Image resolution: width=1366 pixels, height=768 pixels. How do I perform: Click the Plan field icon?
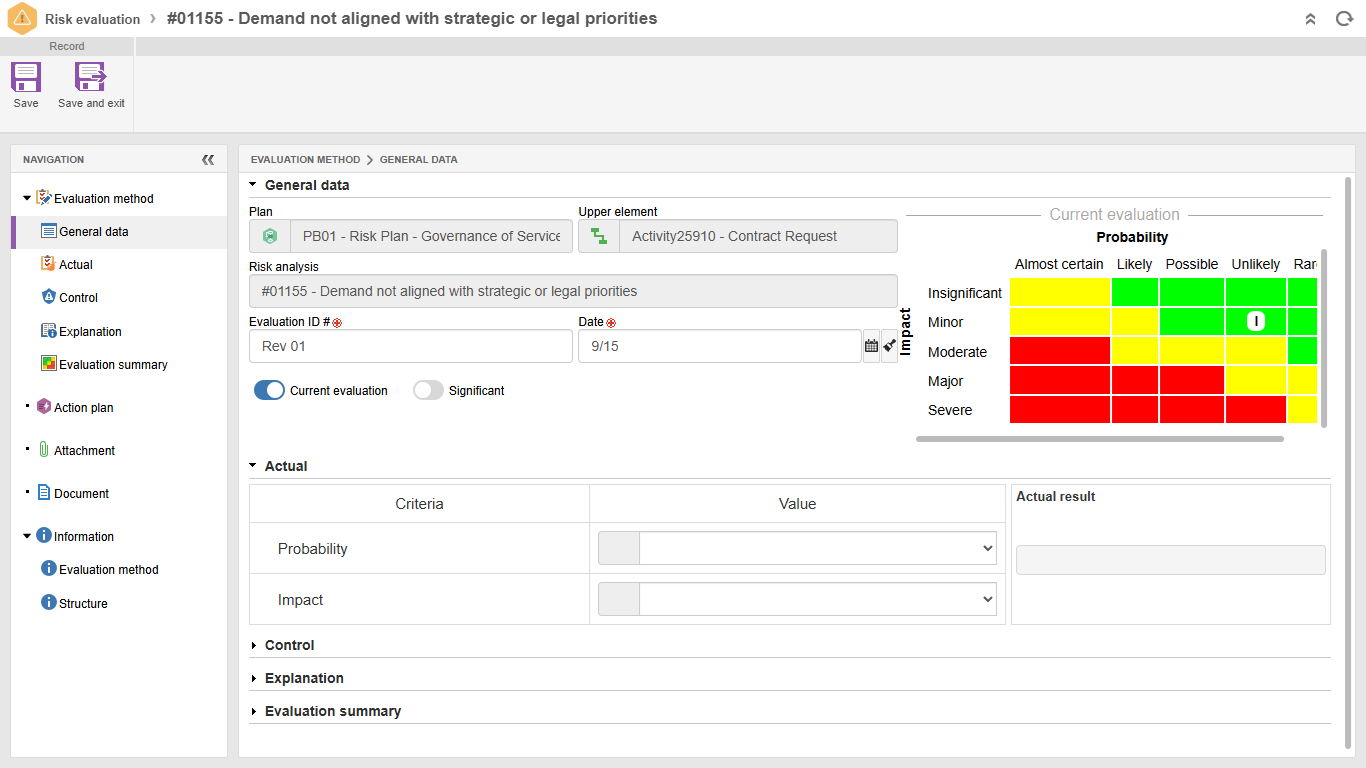(x=270, y=237)
